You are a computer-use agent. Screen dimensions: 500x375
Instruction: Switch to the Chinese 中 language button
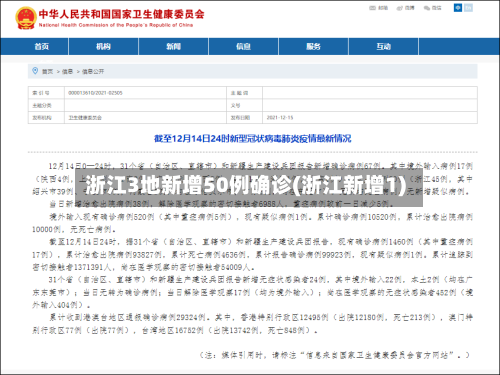[x=458, y=8]
